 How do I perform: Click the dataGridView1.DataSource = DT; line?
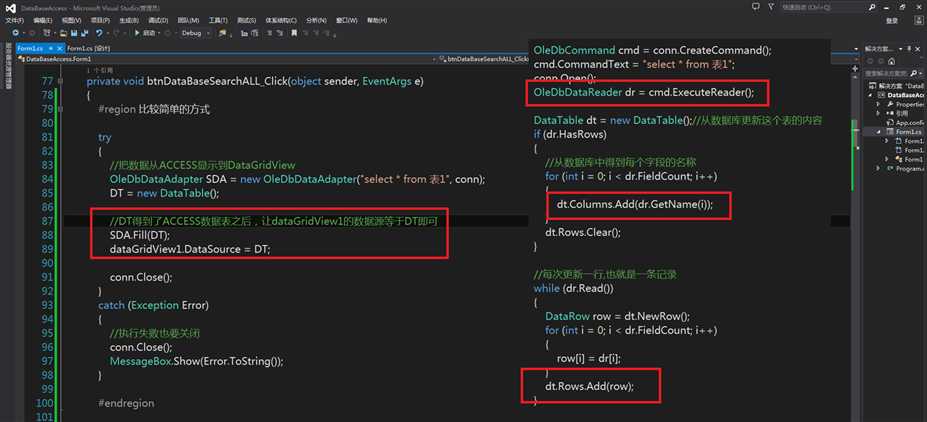click(x=190, y=249)
